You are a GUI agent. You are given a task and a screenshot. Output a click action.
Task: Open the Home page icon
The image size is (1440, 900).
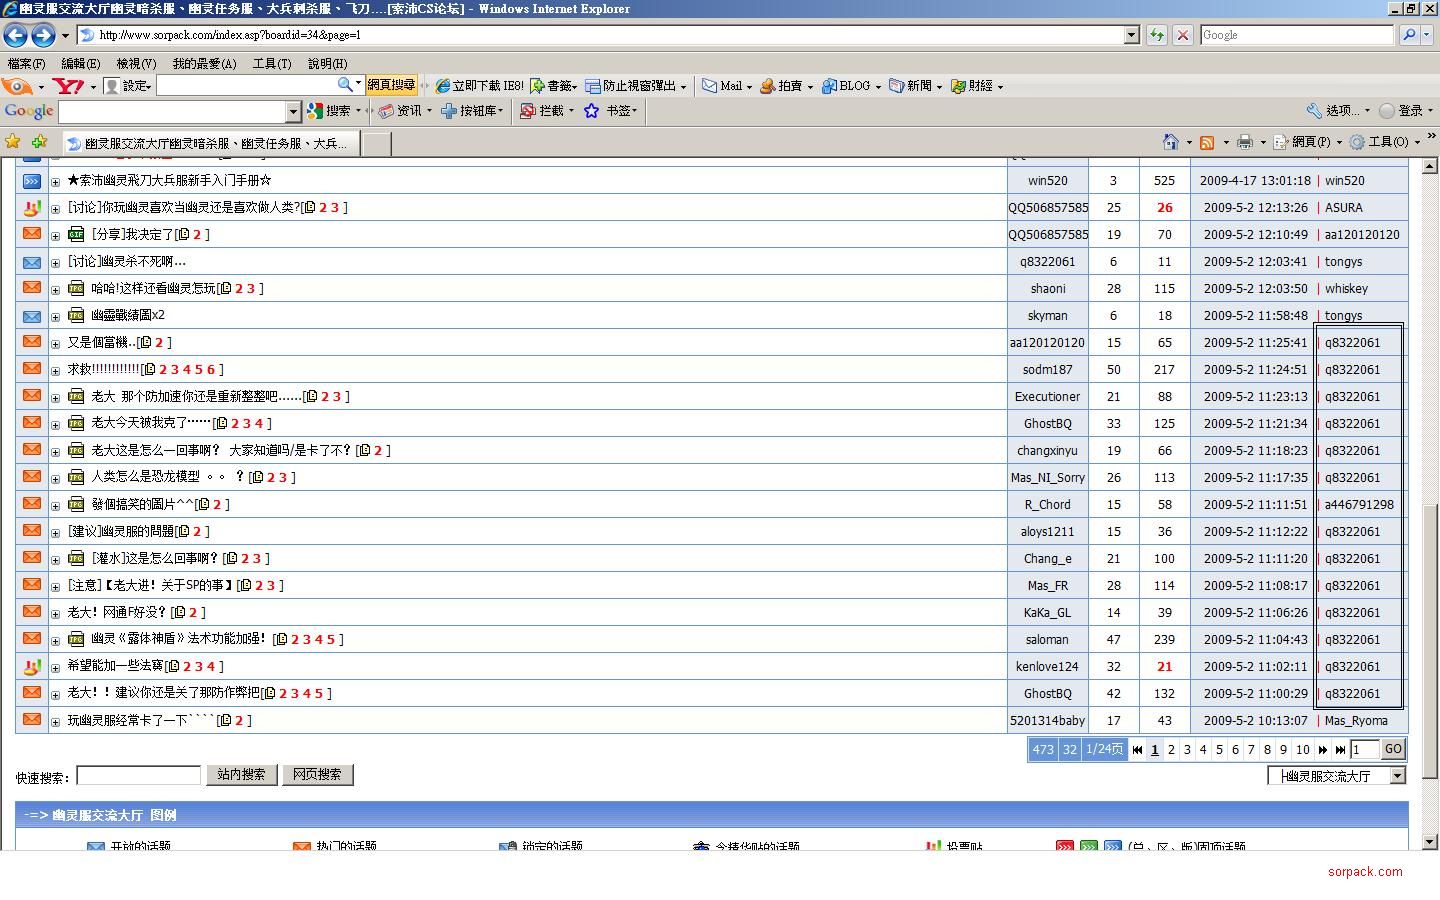point(1170,142)
